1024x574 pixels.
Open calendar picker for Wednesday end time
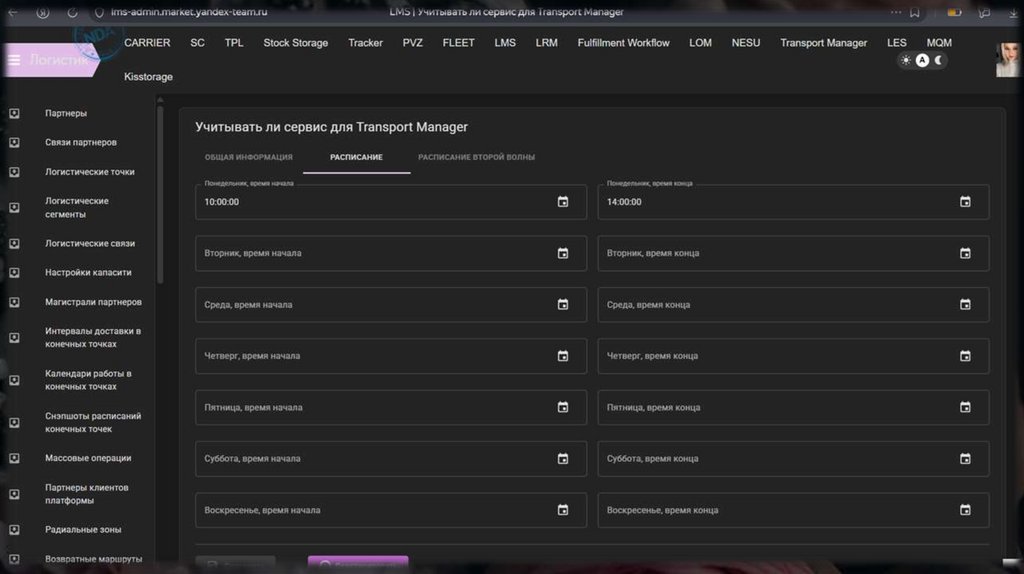(965, 304)
